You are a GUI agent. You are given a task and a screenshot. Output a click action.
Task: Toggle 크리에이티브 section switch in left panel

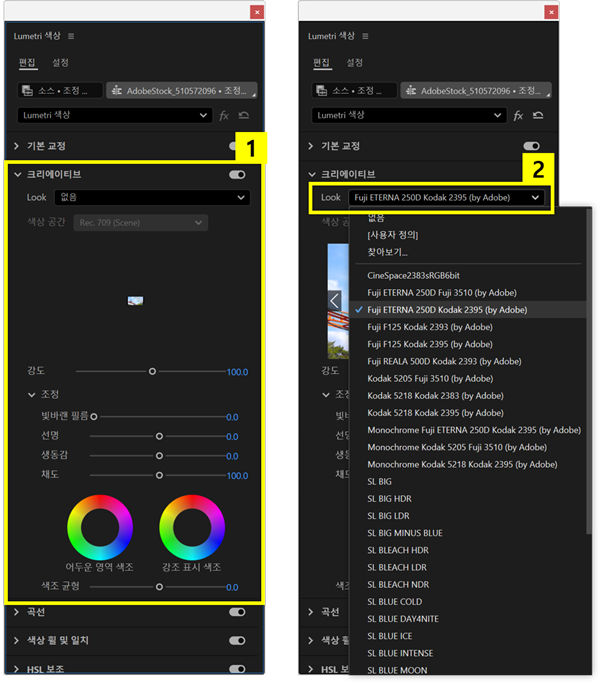click(x=237, y=175)
